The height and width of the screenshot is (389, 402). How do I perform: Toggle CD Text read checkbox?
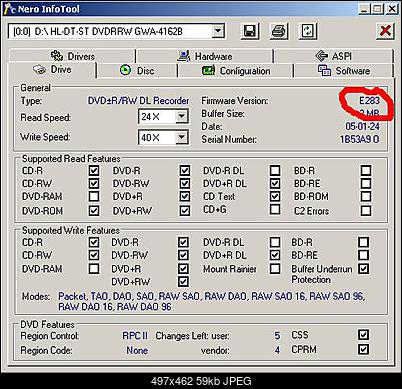pyautogui.click(x=275, y=196)
